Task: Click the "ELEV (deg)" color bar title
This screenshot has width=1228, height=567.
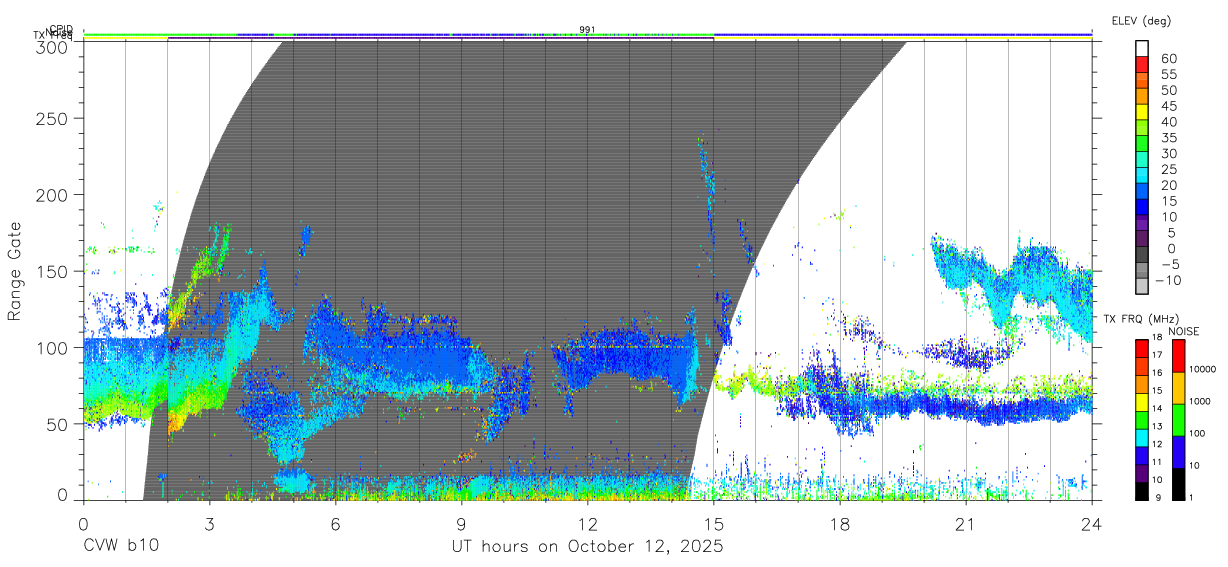Action: coord(1141,21)
